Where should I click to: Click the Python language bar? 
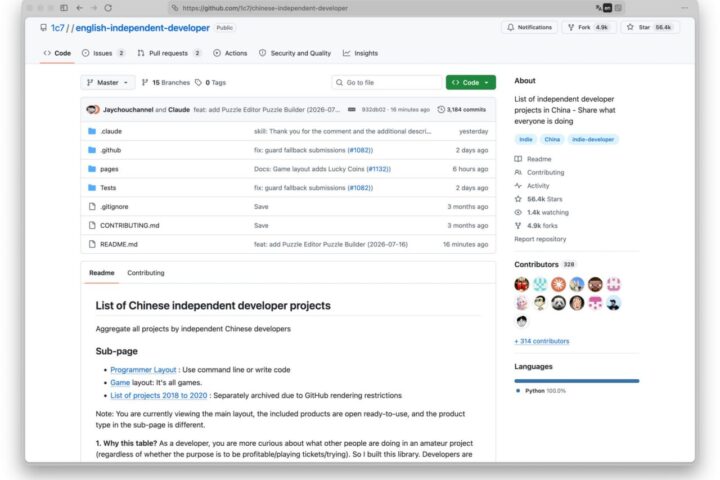coord(577,381)
